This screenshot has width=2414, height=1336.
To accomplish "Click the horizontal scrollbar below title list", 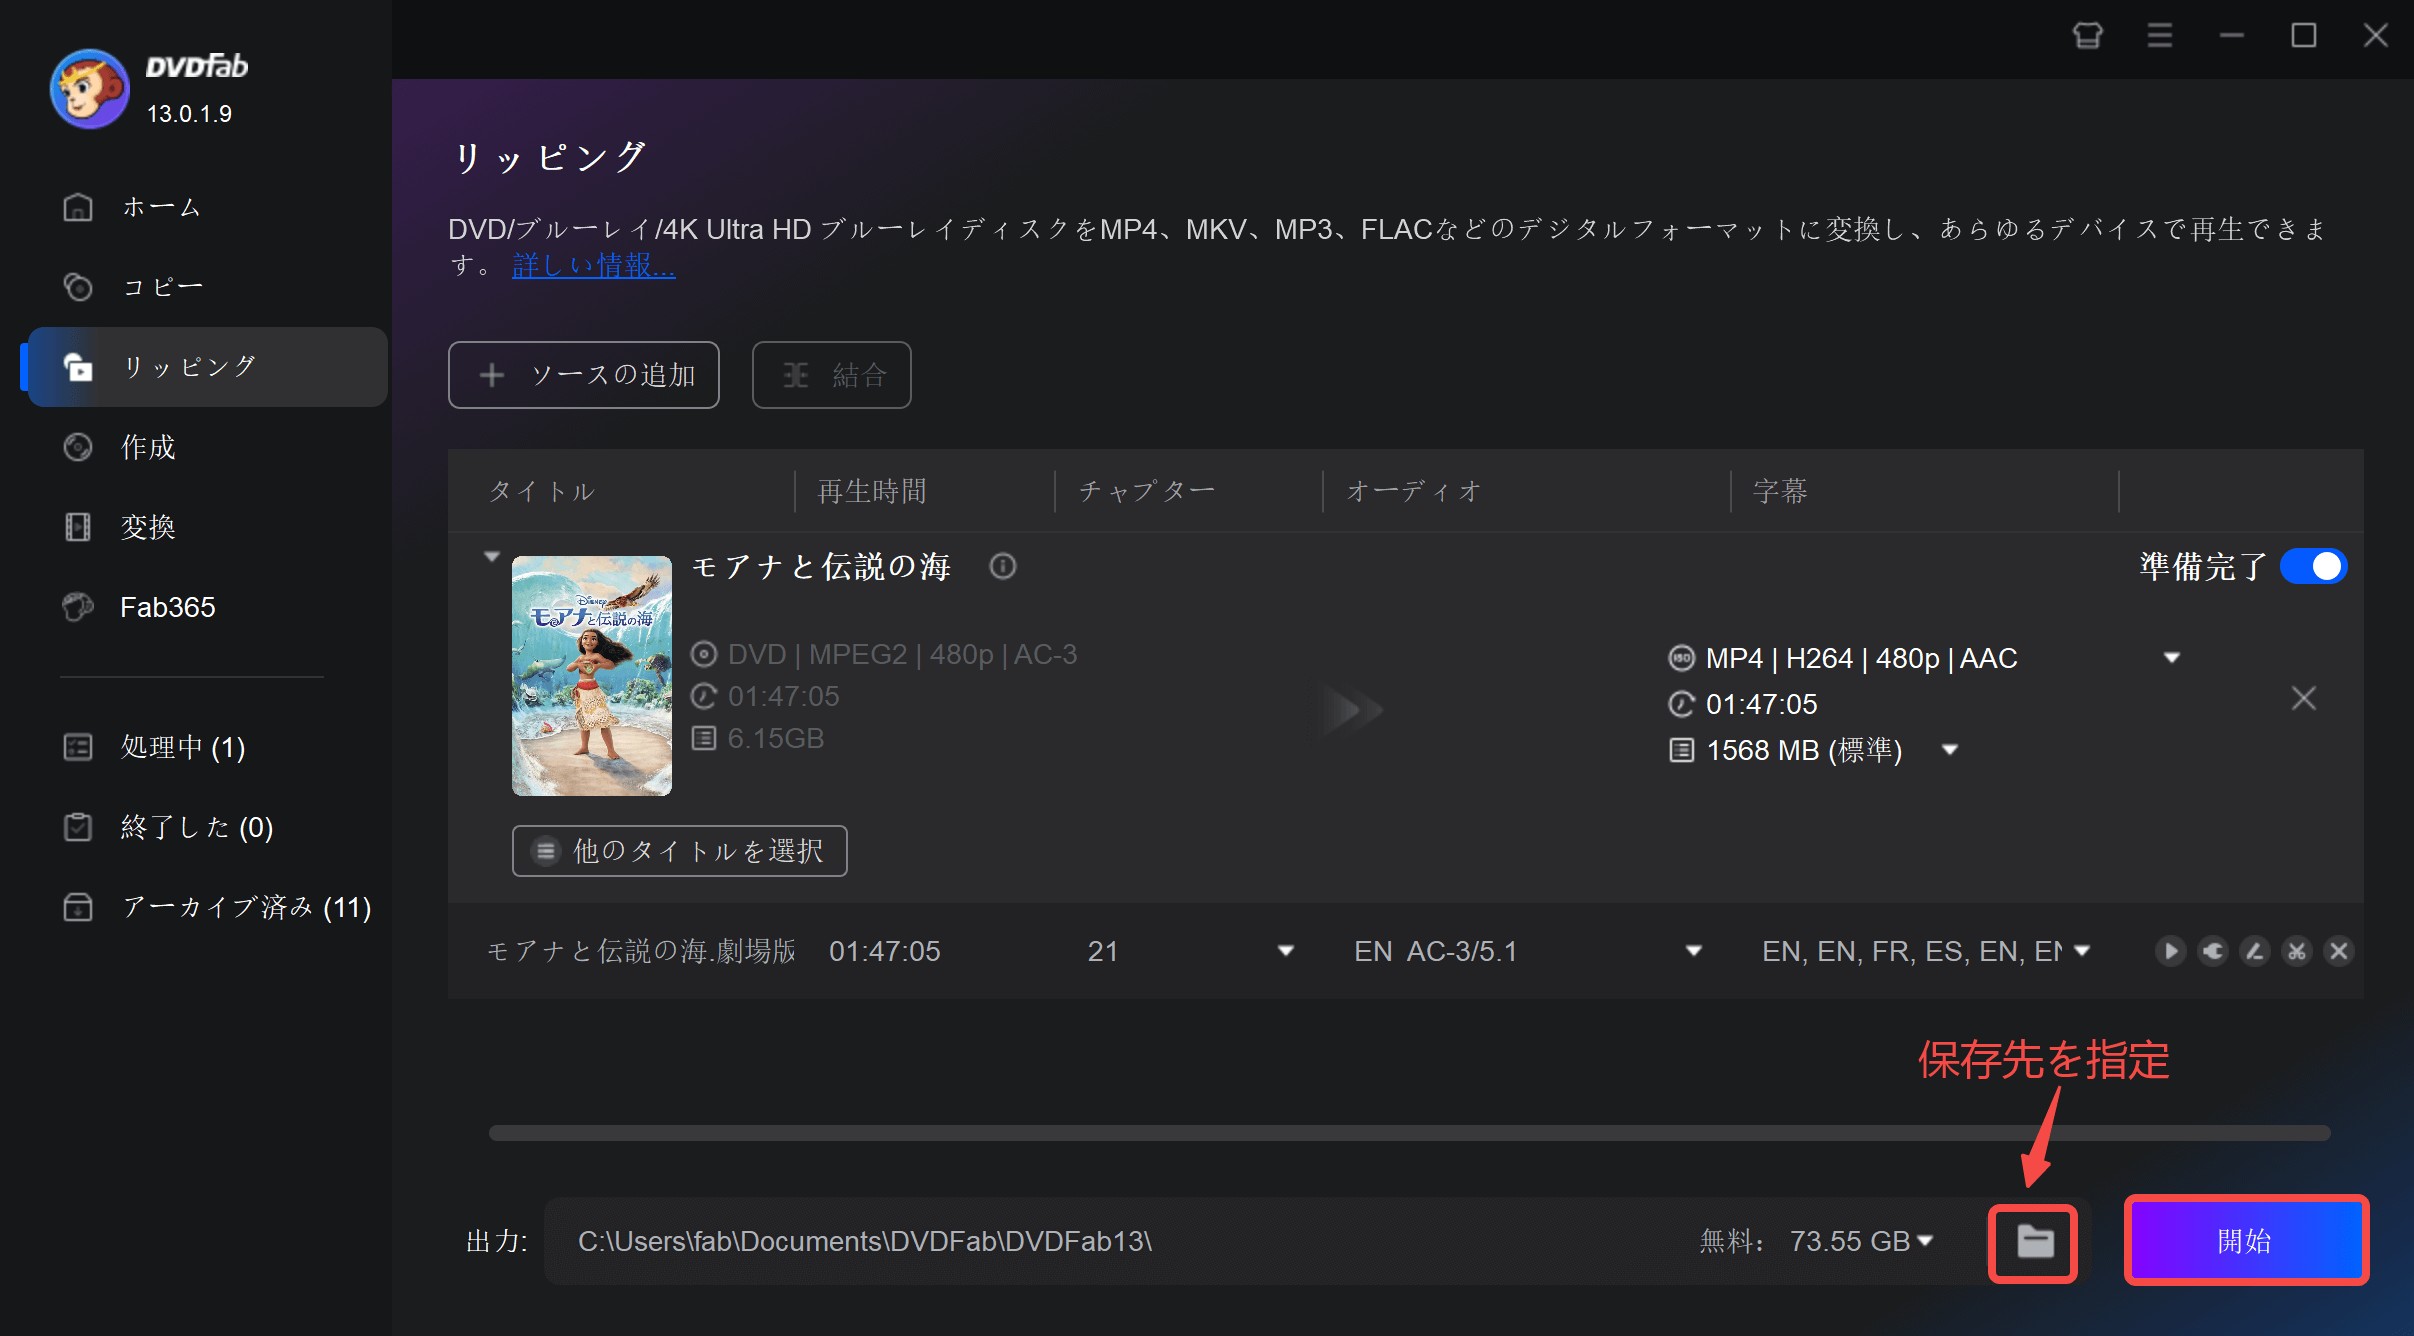I will pos(1408,1133).
